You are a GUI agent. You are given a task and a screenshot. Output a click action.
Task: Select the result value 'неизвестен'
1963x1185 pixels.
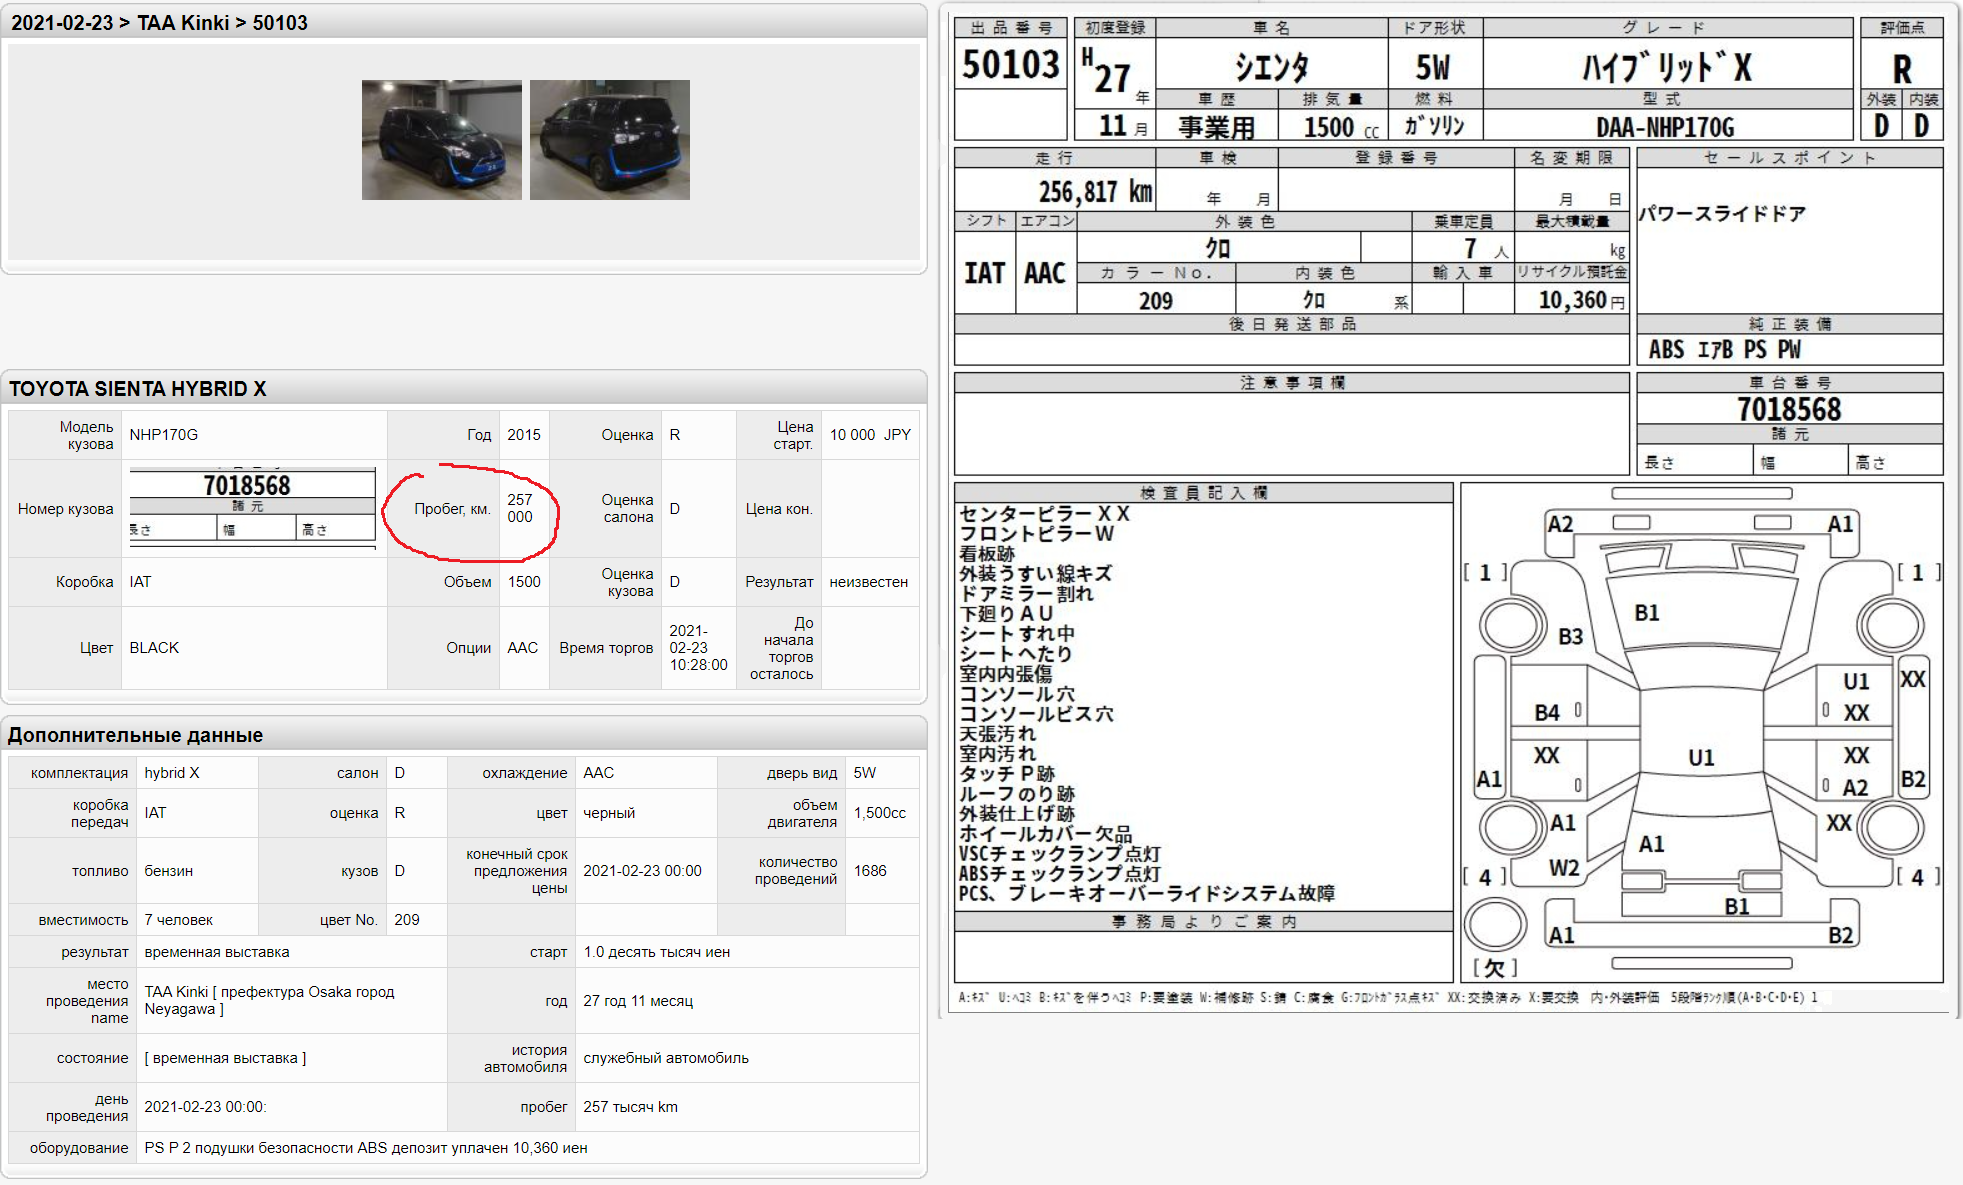(869, 582)
